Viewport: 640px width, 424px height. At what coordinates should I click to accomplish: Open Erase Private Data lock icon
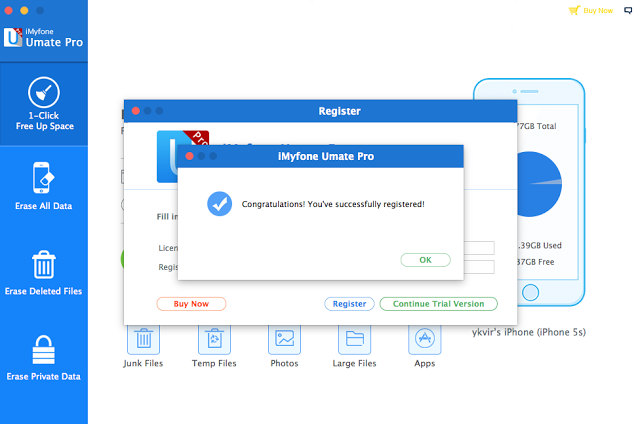pos(44,350)
